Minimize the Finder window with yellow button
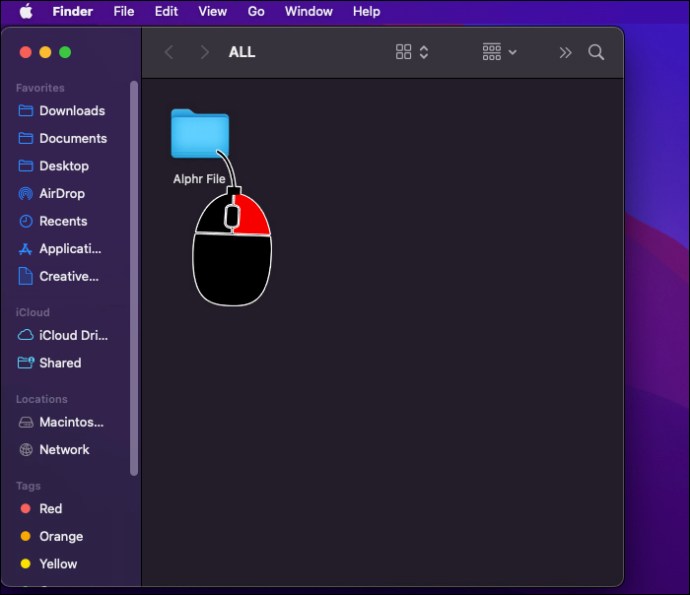Viewport: 690px width, 595px height. [45, 52]
